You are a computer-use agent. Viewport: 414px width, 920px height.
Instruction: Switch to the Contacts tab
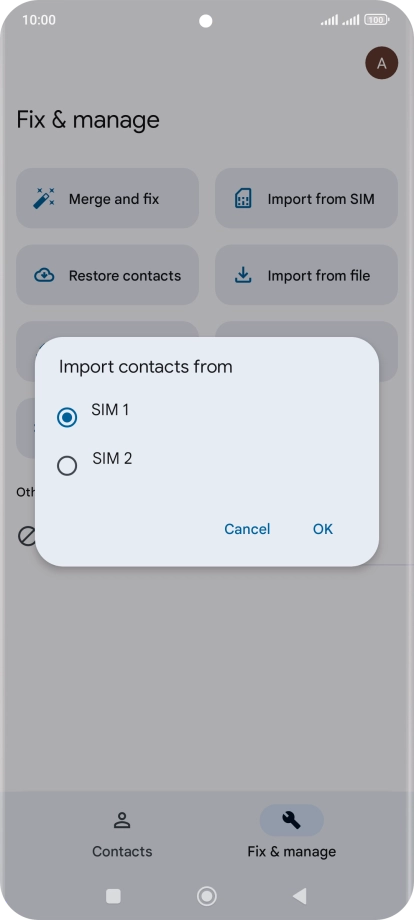(122, 836)
